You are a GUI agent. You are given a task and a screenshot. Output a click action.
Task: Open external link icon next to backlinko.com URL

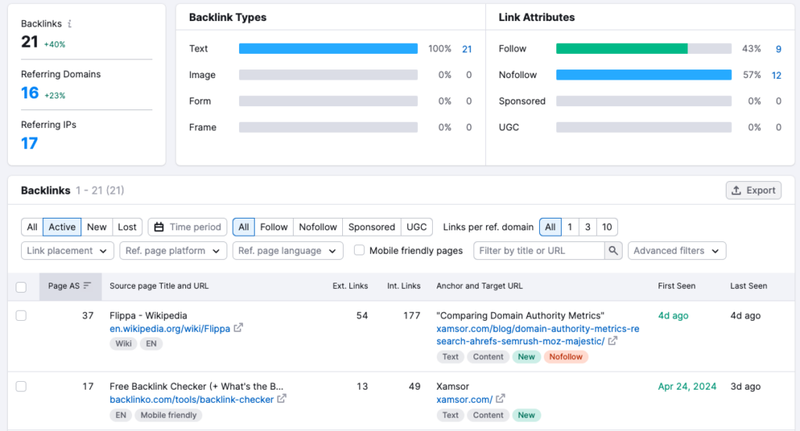282,400
